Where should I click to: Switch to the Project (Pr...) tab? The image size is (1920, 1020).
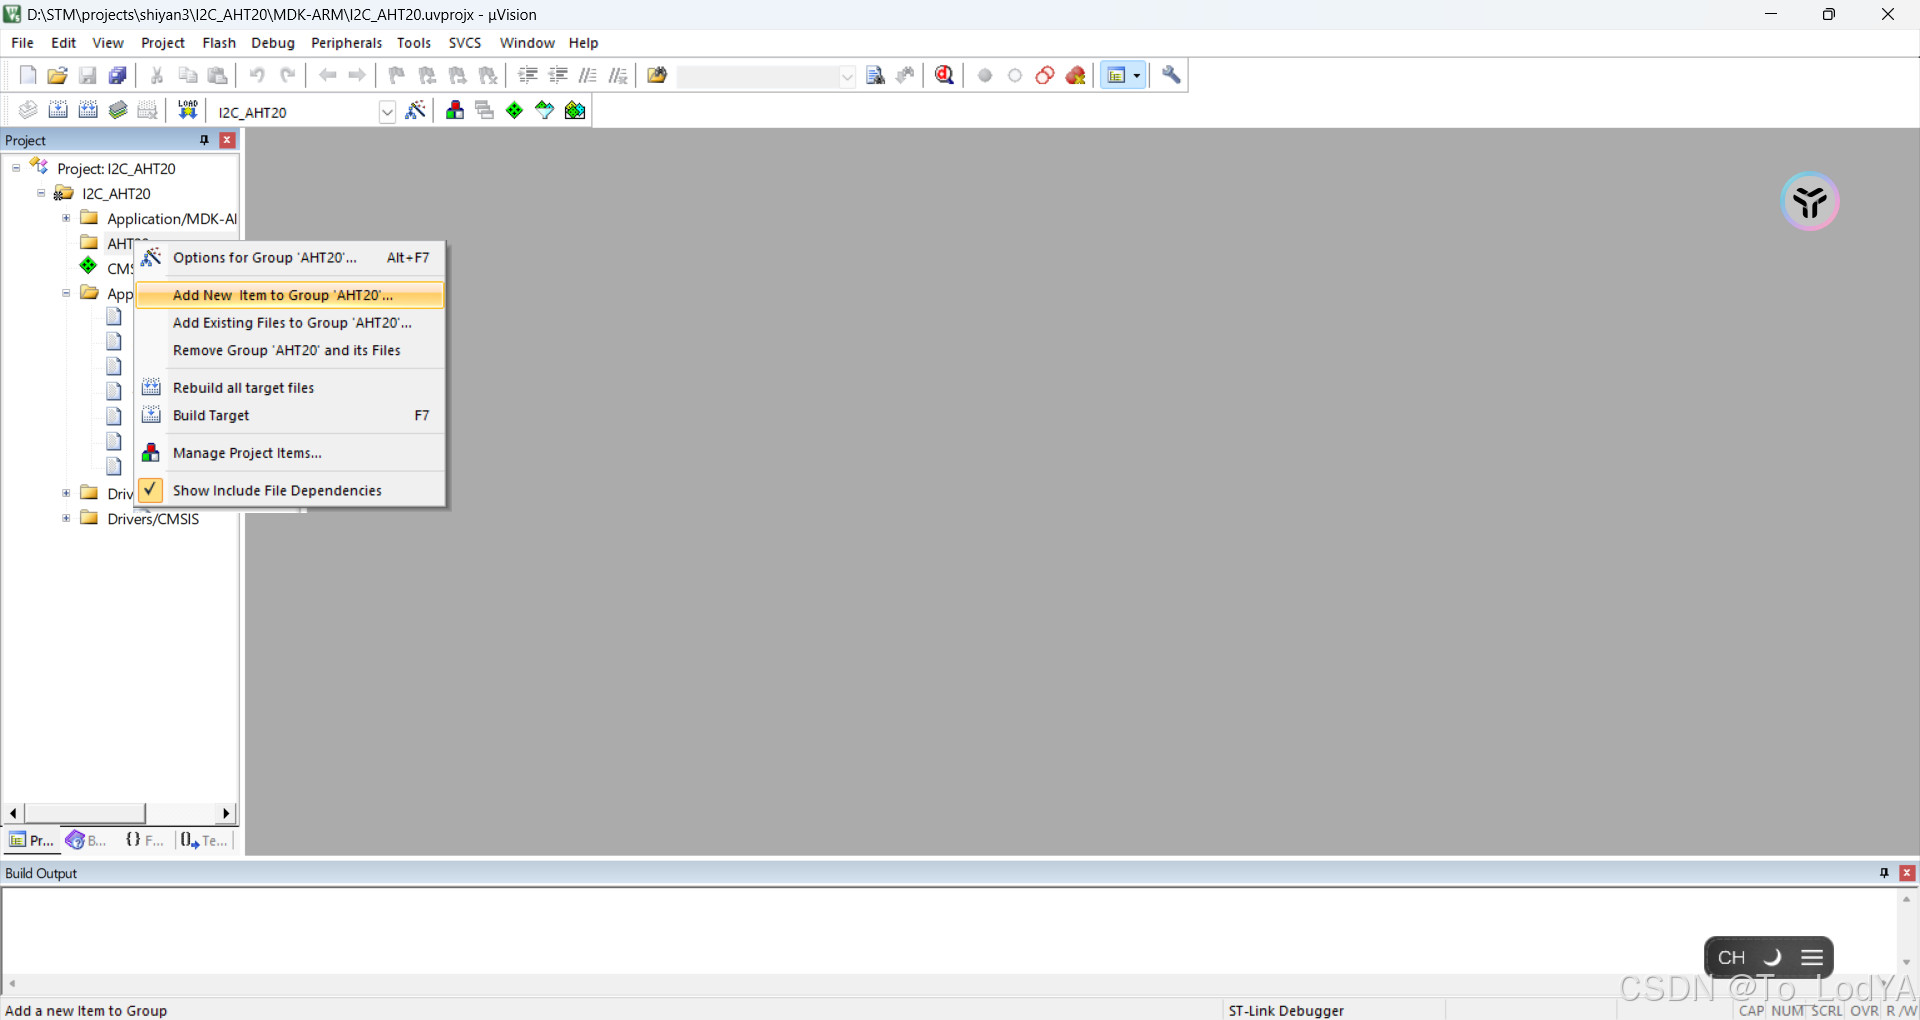pyautogui.click(x=31, y=840)
